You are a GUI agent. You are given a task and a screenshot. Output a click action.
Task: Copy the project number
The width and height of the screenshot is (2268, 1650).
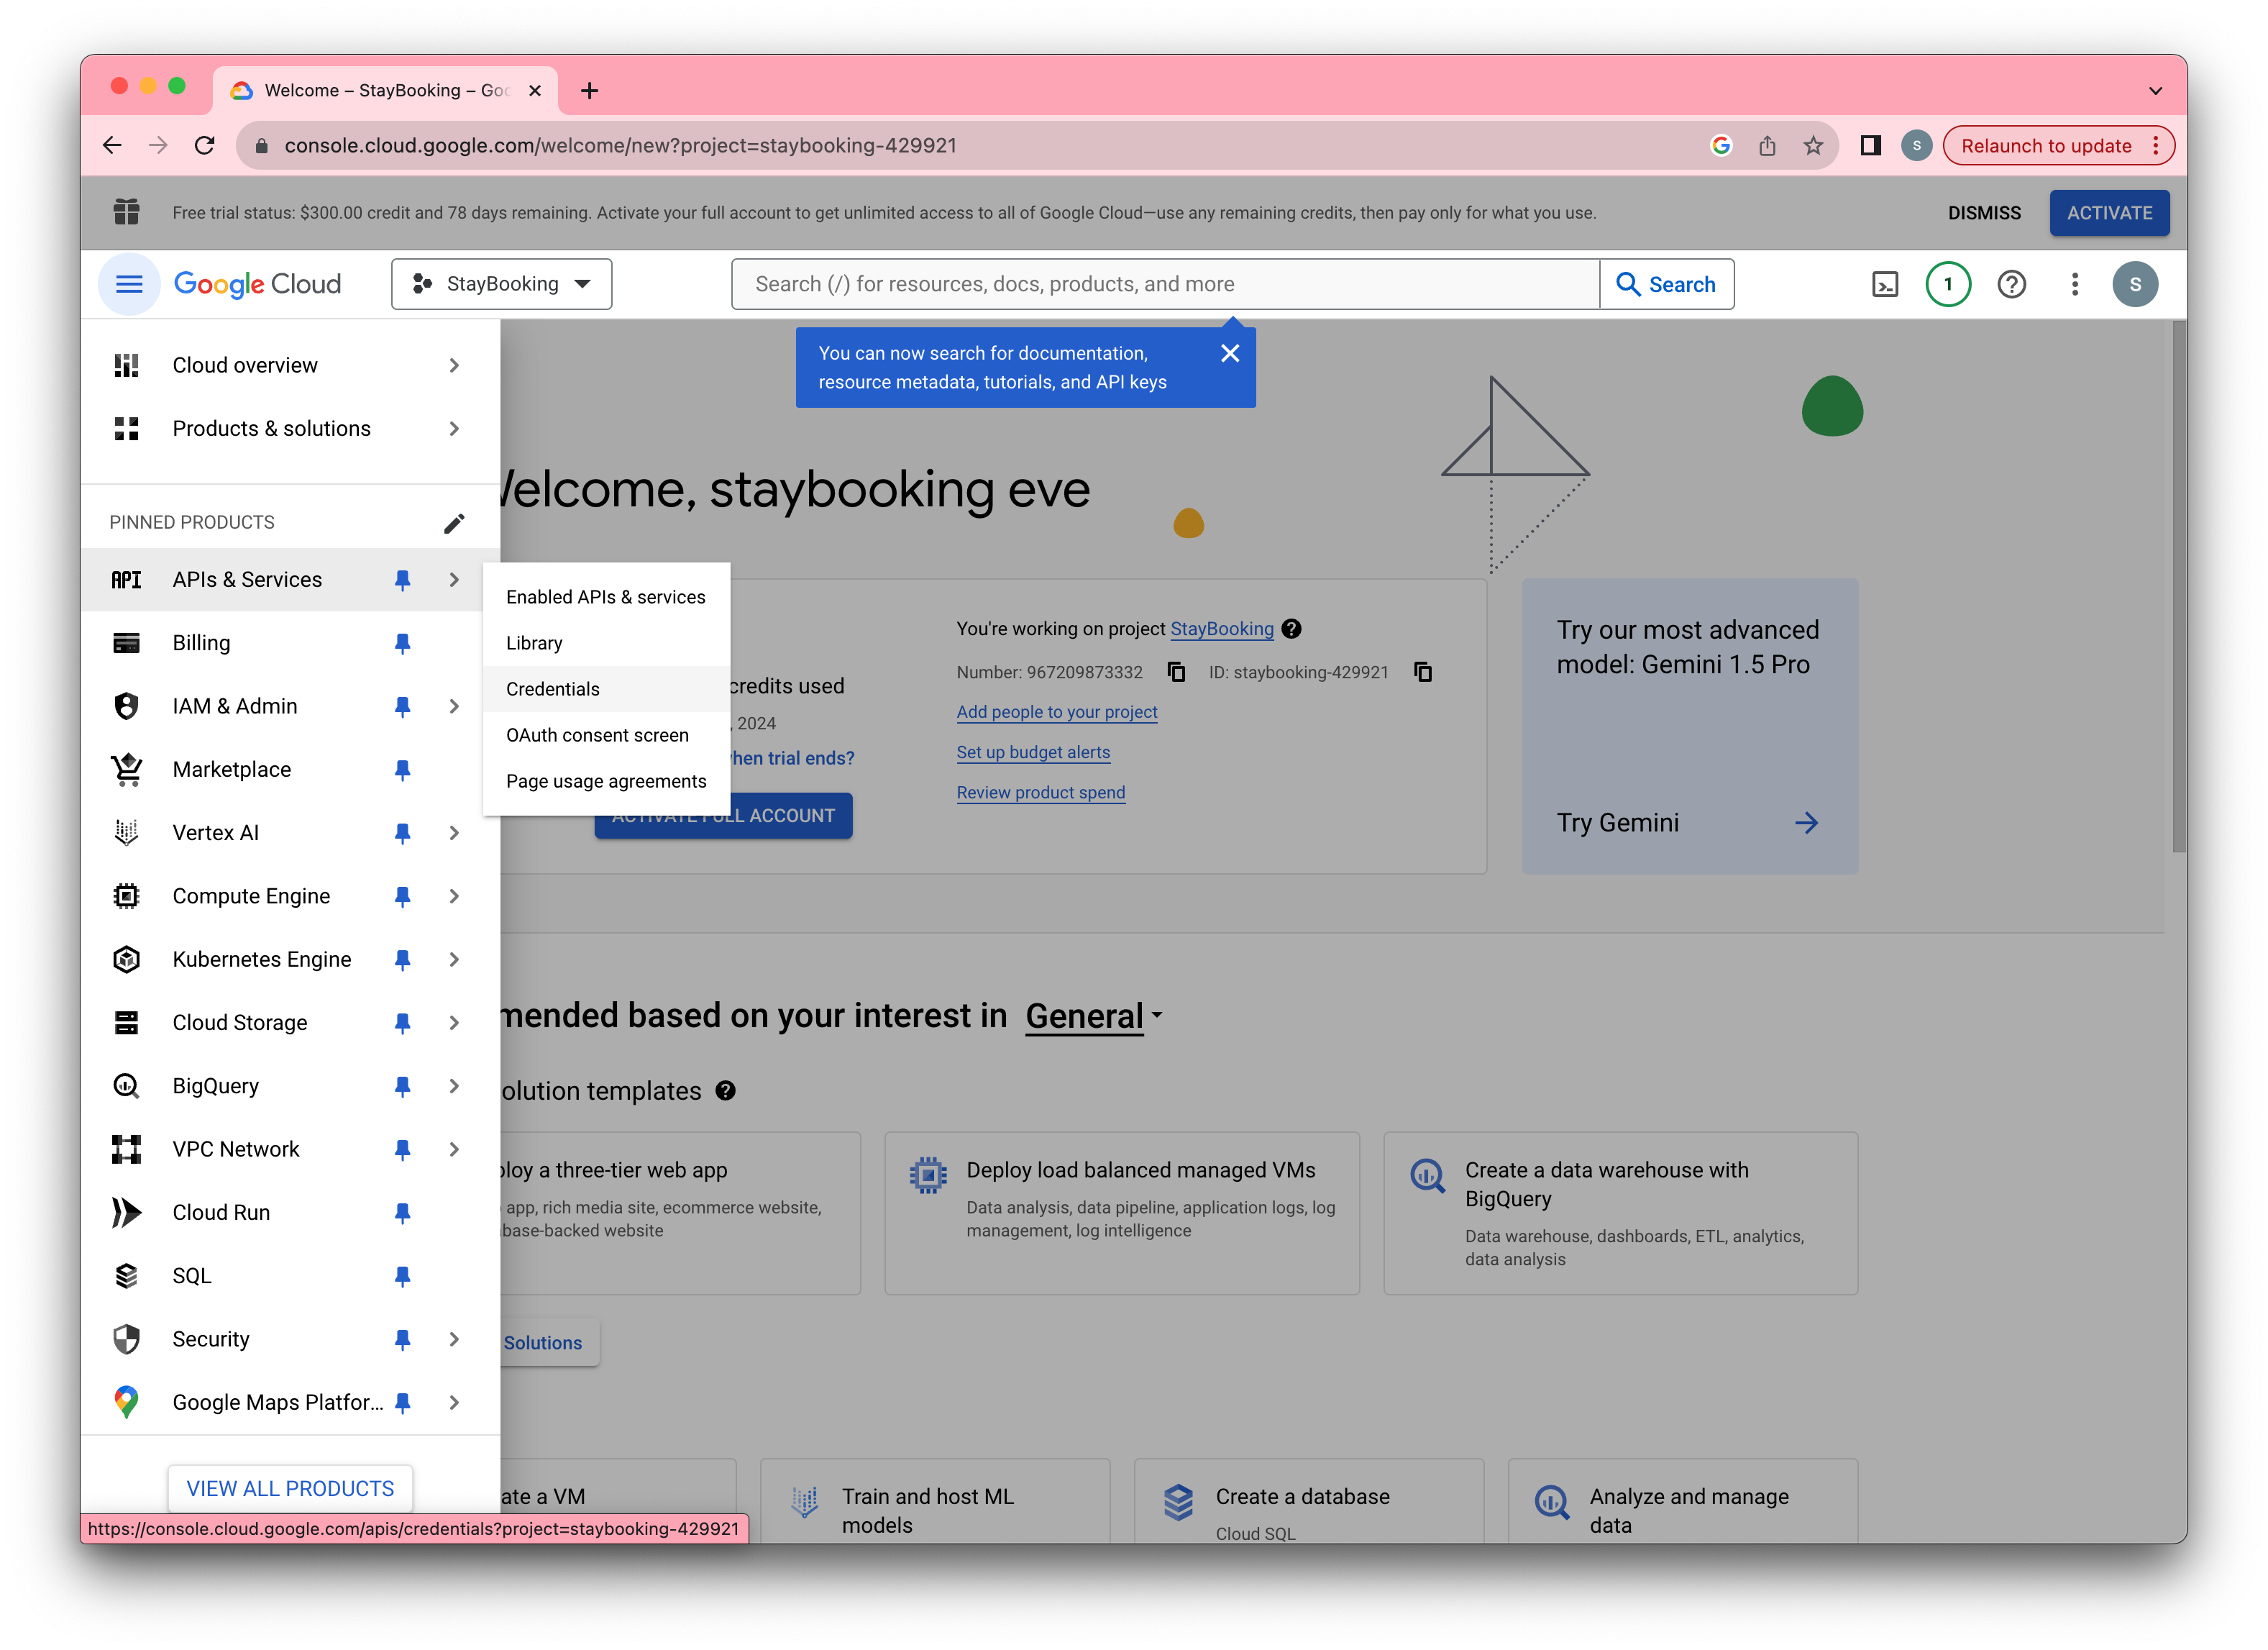1177,672
